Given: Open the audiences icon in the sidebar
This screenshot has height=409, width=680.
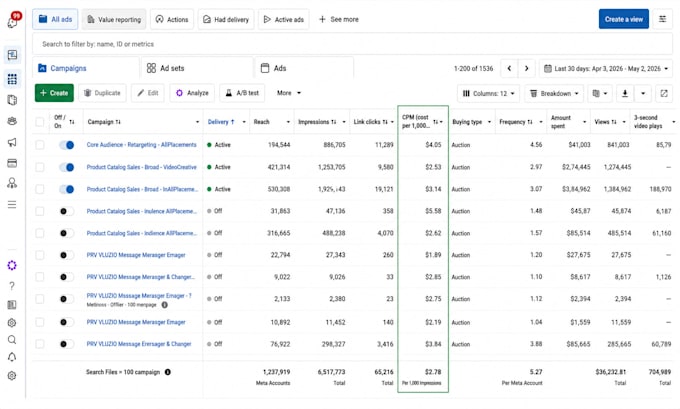Looking at the screenshot, I should click(12, 121).
